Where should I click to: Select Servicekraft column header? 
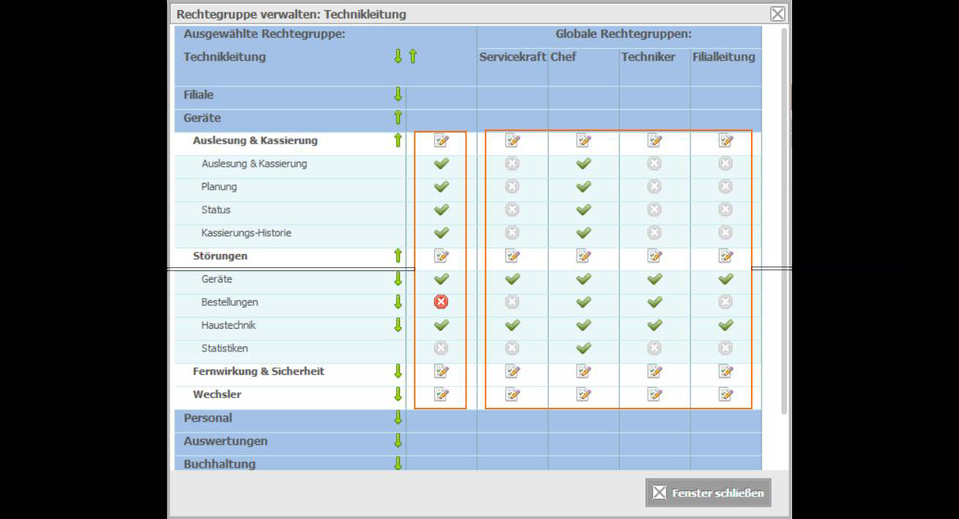click(513, 57)
